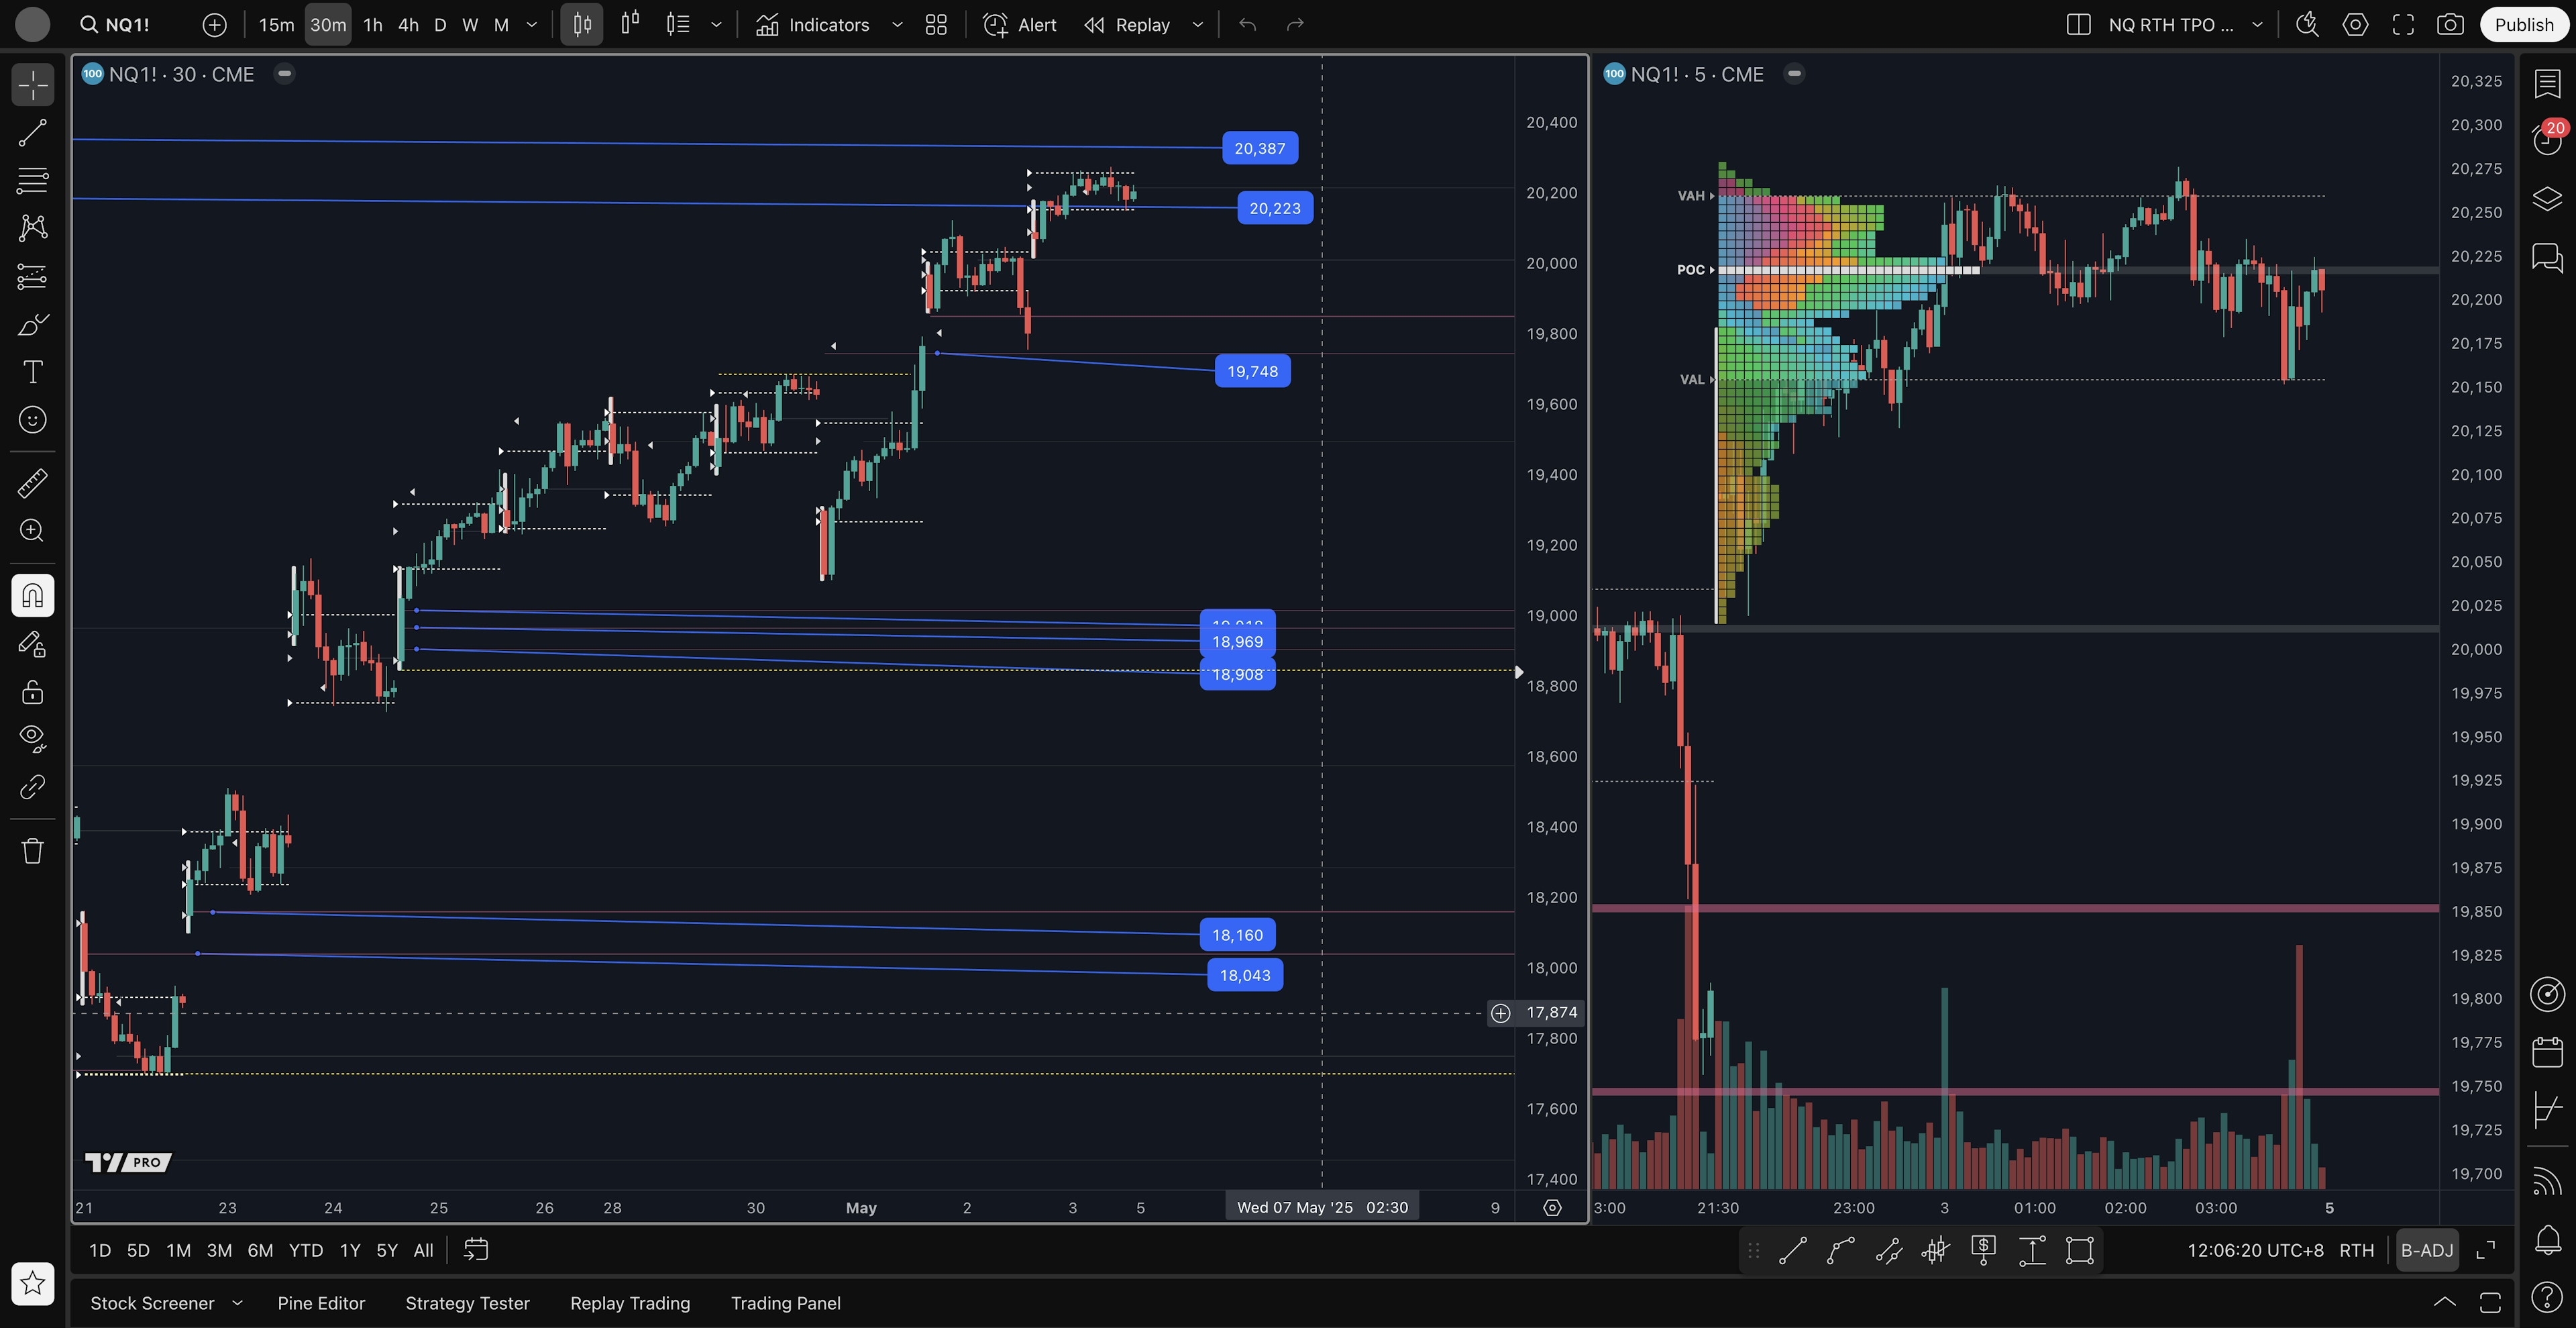Image resolution: width=2576 pixels, height=1328 pixels.
Task: Expand the more timeframes chevron
Action: point(532,25)
